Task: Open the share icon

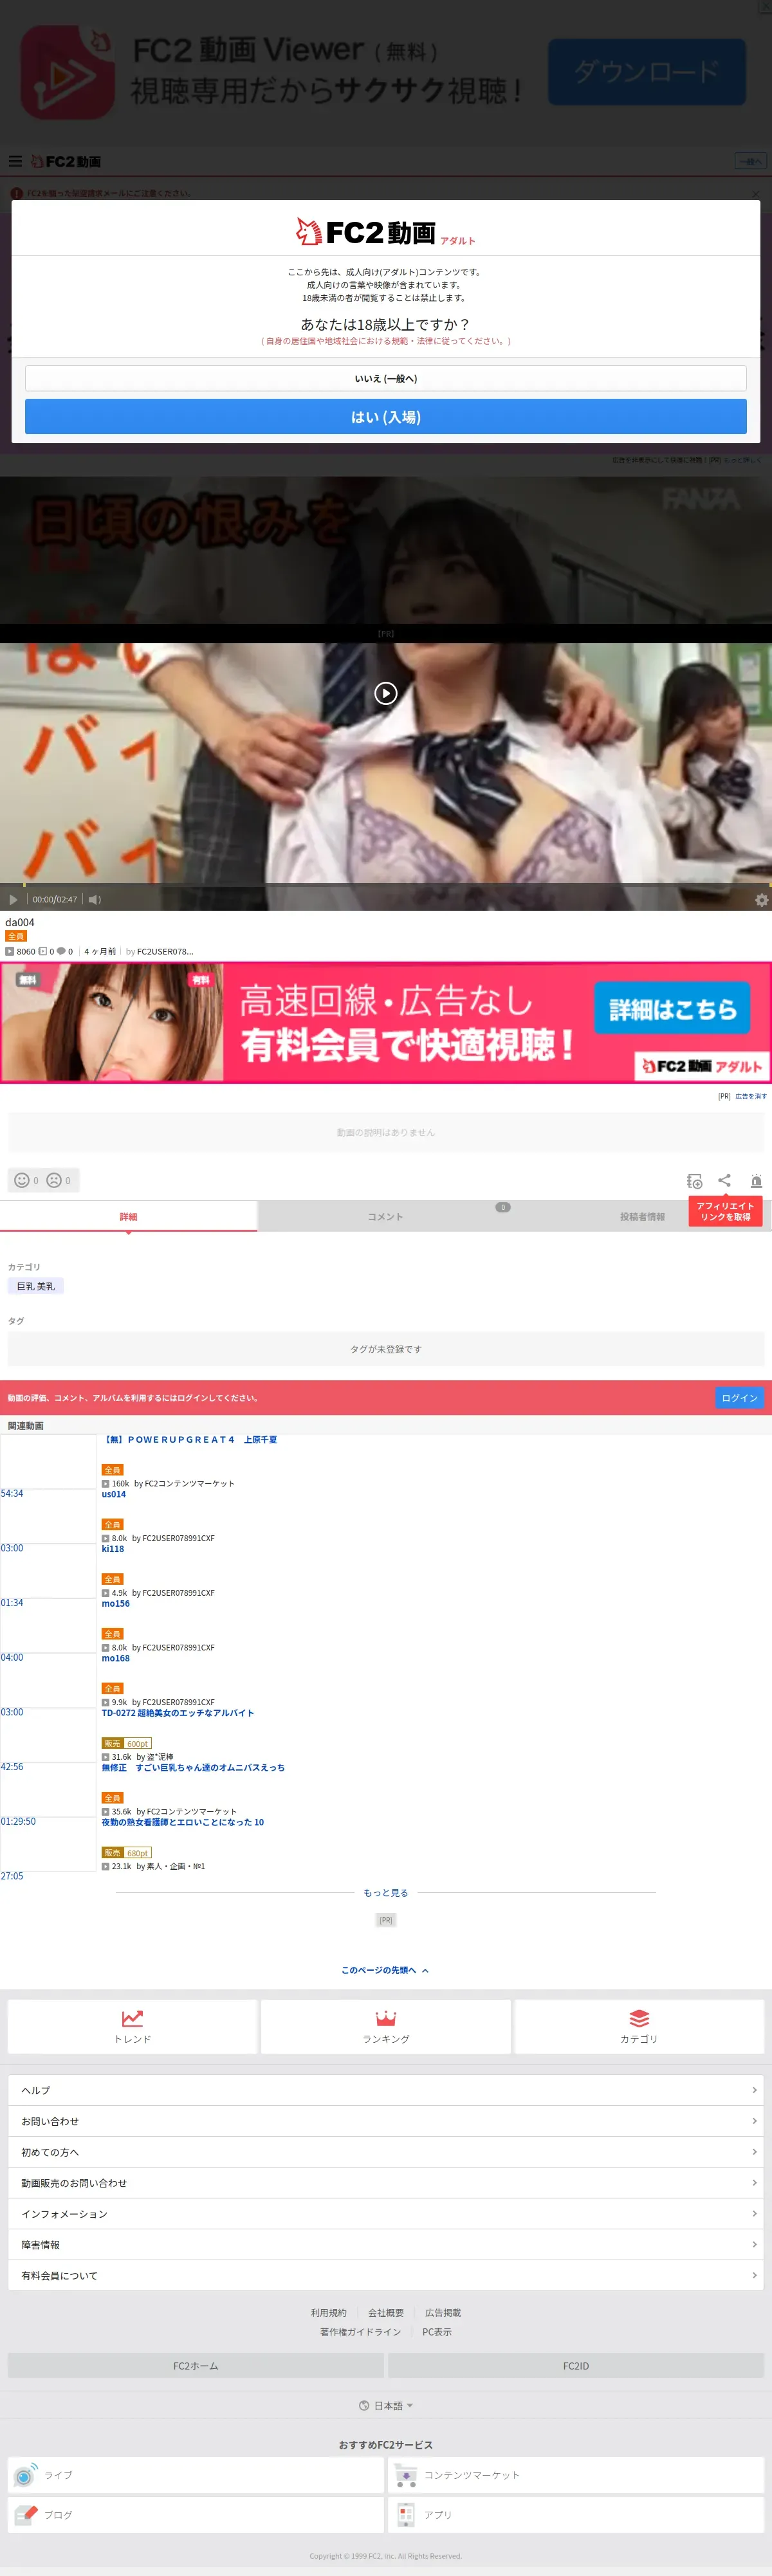Action: point(725,1180)
